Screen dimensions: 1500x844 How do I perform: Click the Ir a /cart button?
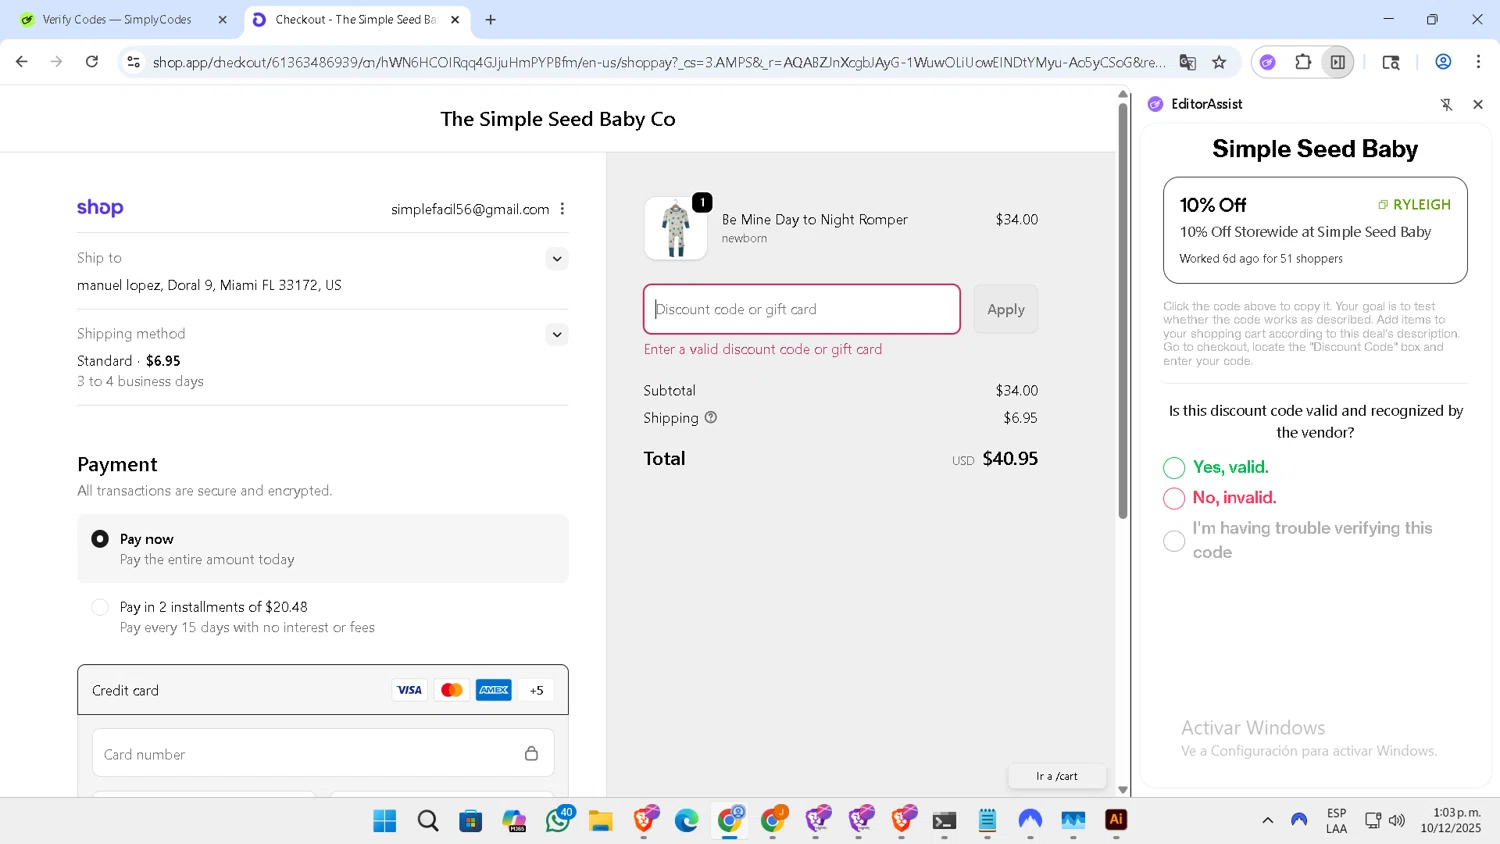[x=1057, y=776]
